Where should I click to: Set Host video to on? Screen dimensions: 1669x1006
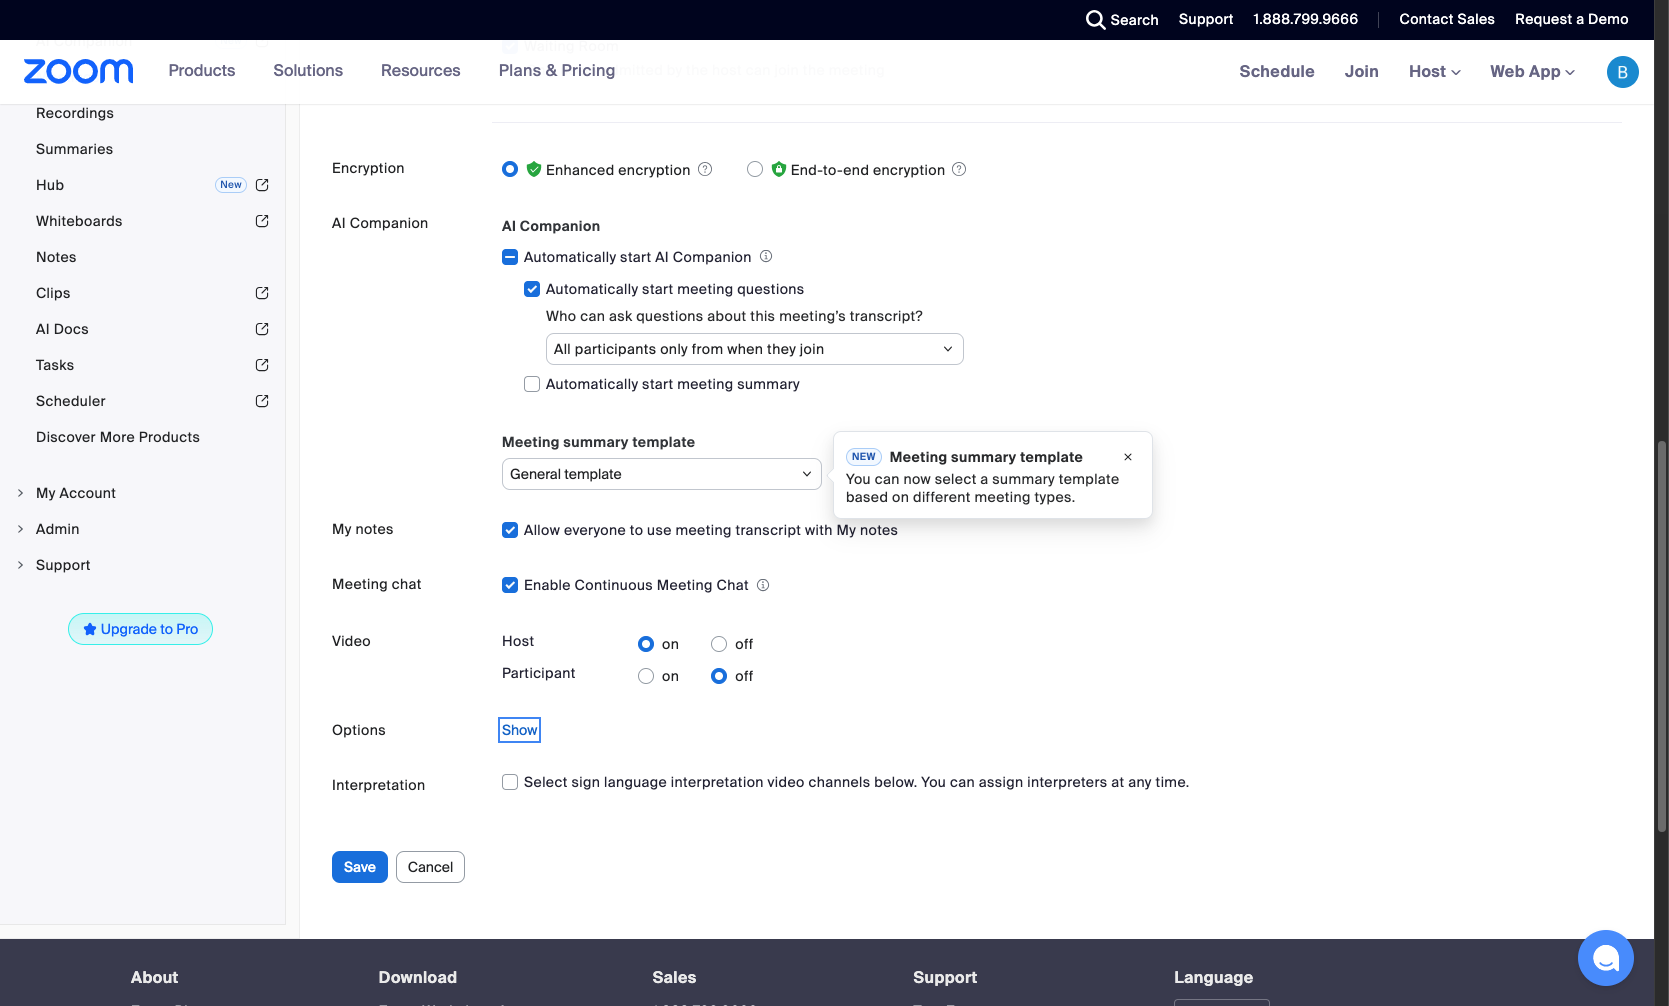646,644
